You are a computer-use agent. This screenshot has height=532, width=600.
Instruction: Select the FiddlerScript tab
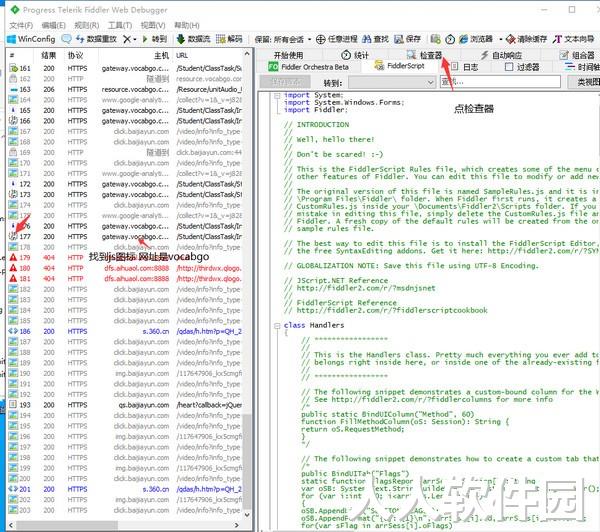(399, 66)
